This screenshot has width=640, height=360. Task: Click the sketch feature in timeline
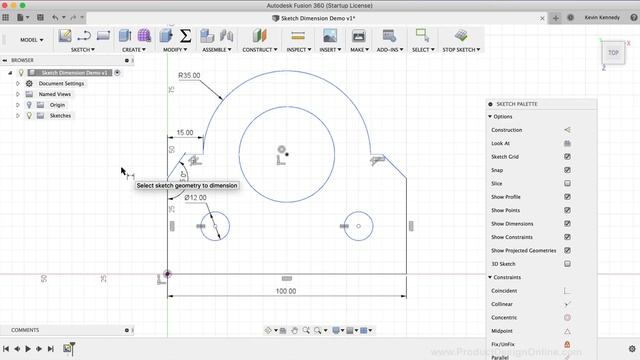pyautogui.click(x=67, y=348)
